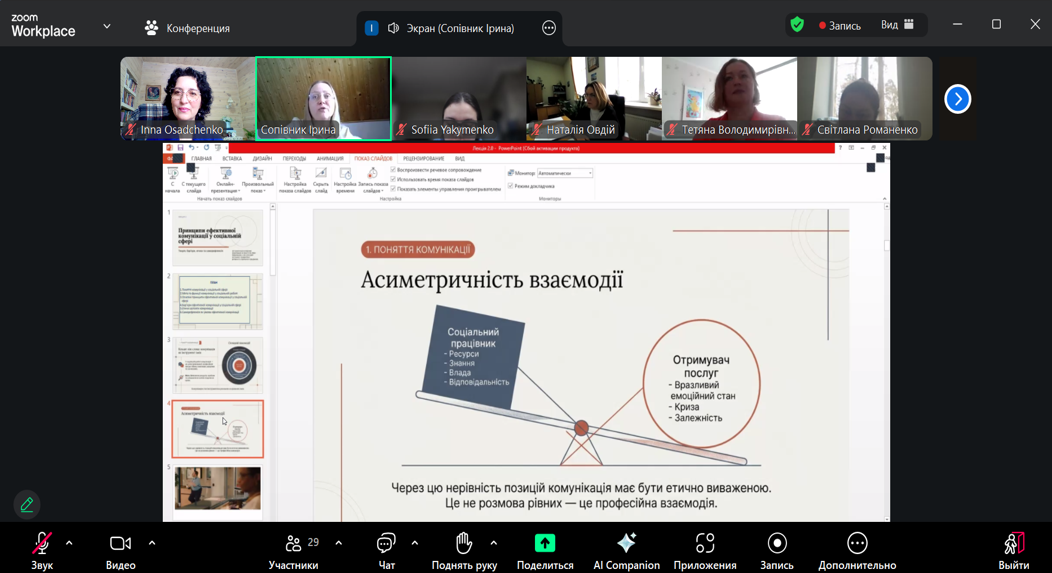Show next participants with blue arrow
This screenshot has height=573, width=1052.
(957, 99)
